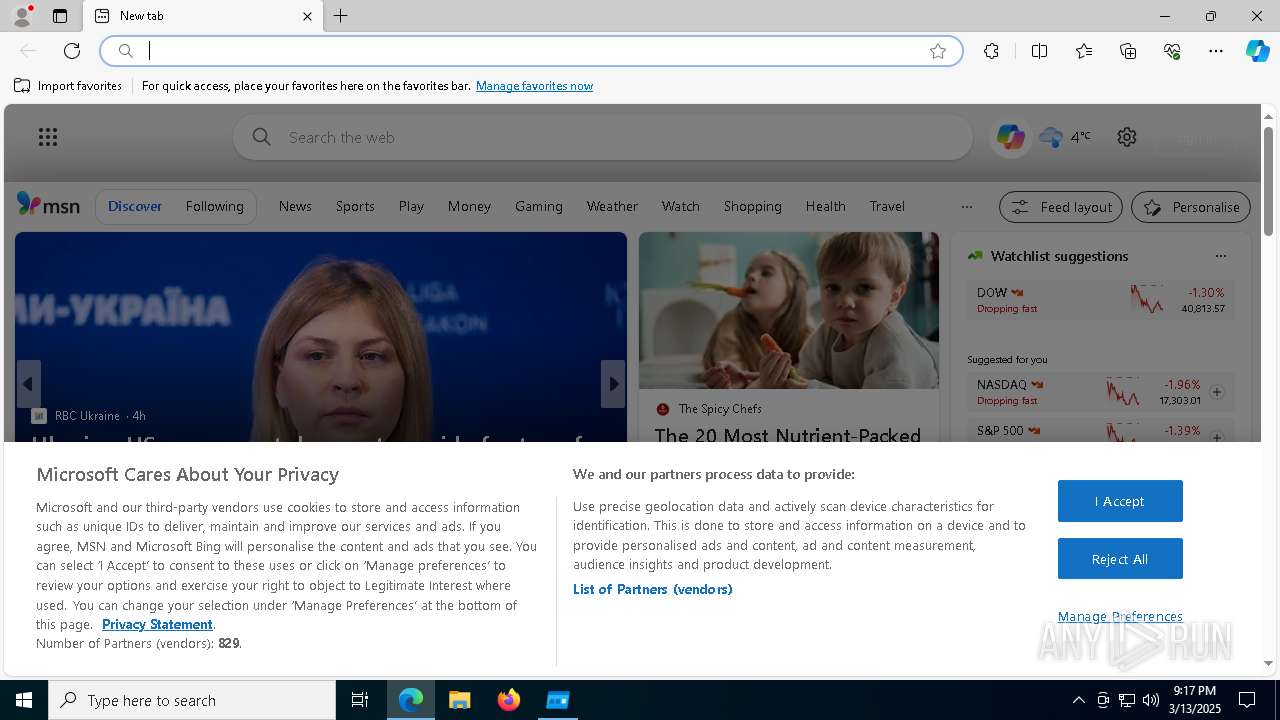Focus the browser address bar

pyautogui.click(x=530, y=51)
